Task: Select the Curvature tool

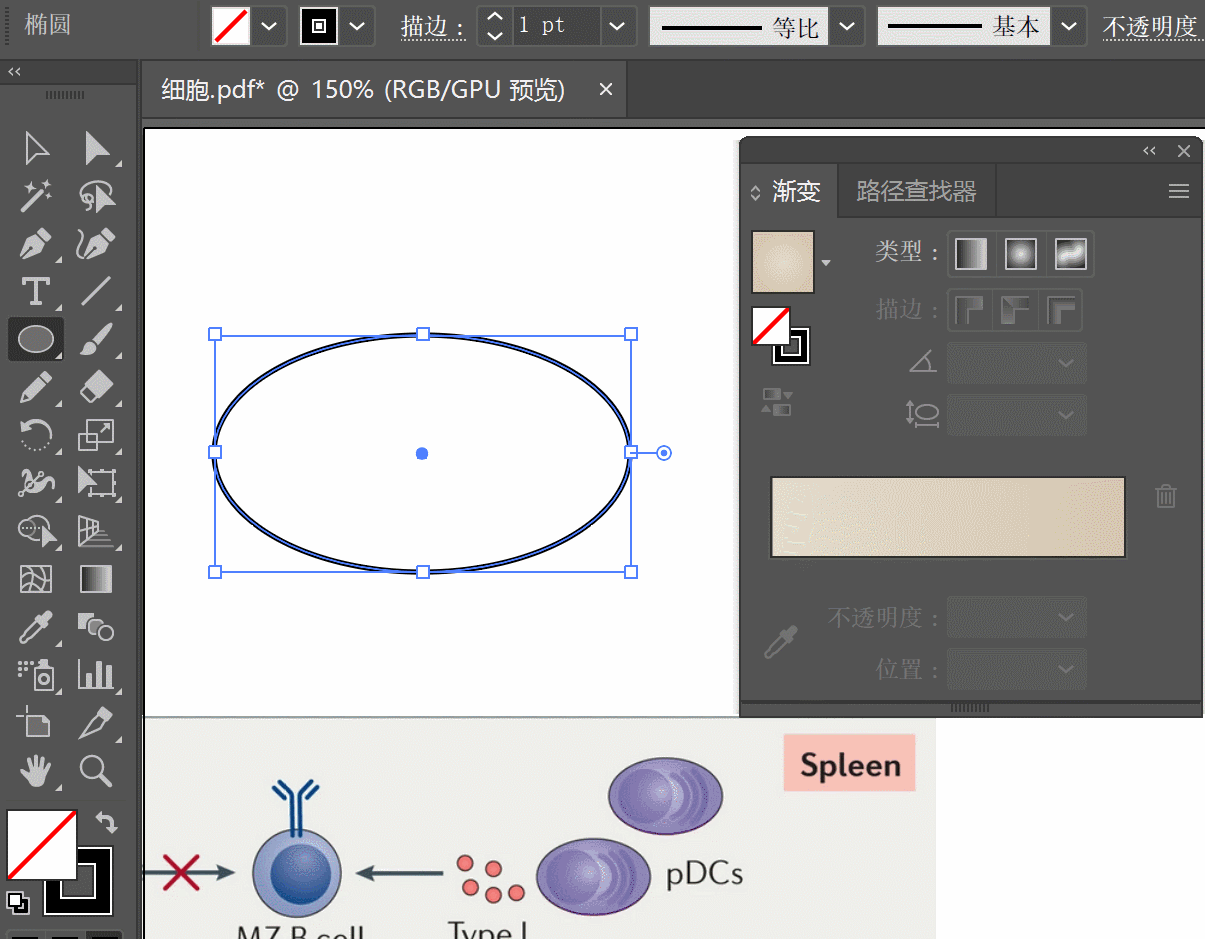Action: pyautogui.click(x=97, y=245)
